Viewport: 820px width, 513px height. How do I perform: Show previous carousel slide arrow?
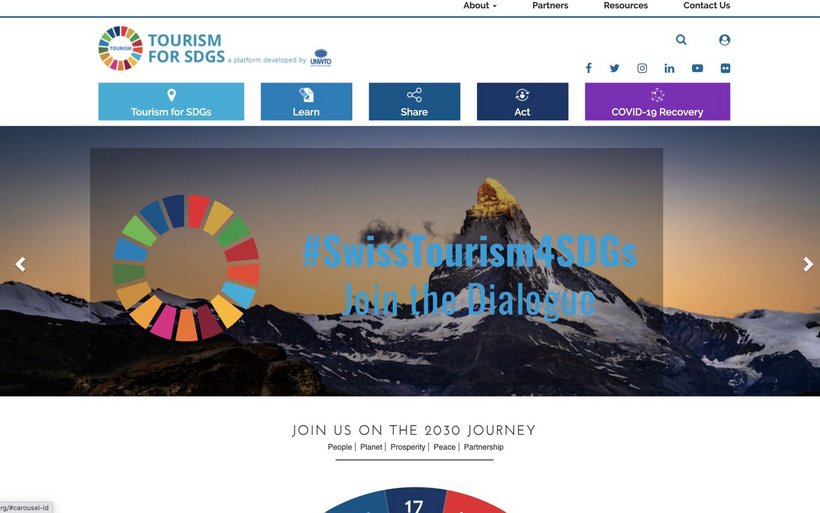20,264
